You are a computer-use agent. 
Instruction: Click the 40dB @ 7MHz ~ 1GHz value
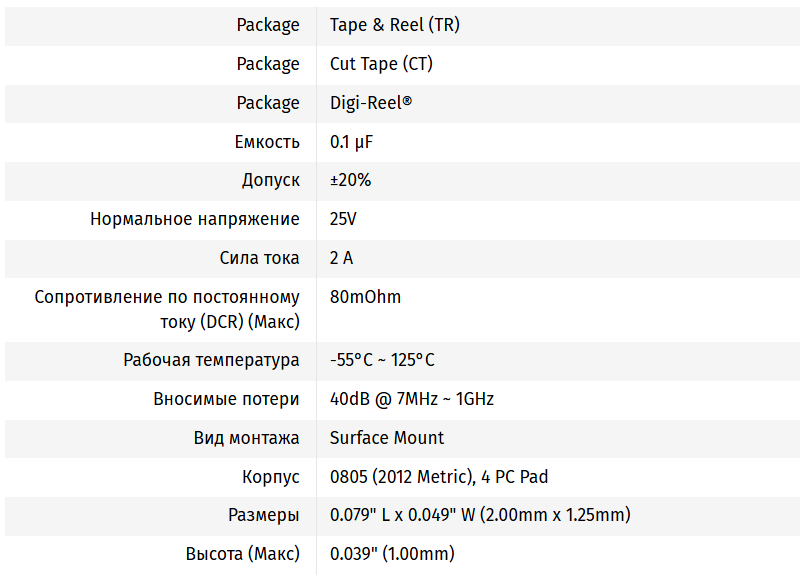pyautogui.click(x=411, y=399)
